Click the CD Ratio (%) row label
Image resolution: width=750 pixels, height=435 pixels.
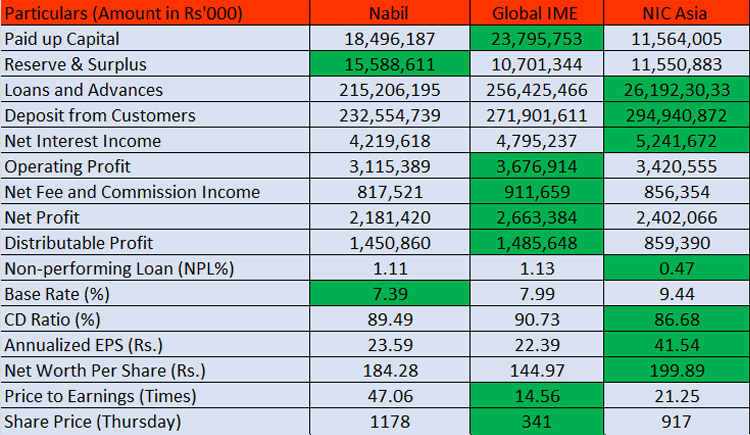51,320
